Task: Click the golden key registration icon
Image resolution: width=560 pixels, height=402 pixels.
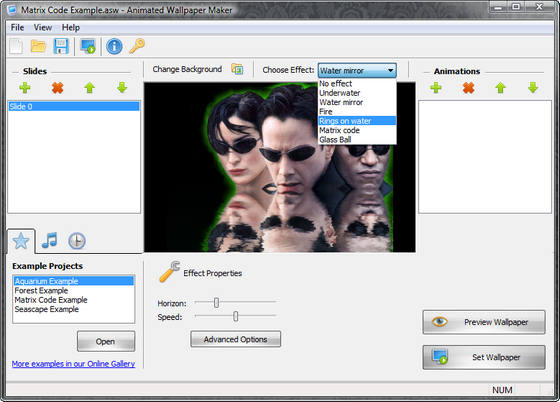Action: coord(137,46)
